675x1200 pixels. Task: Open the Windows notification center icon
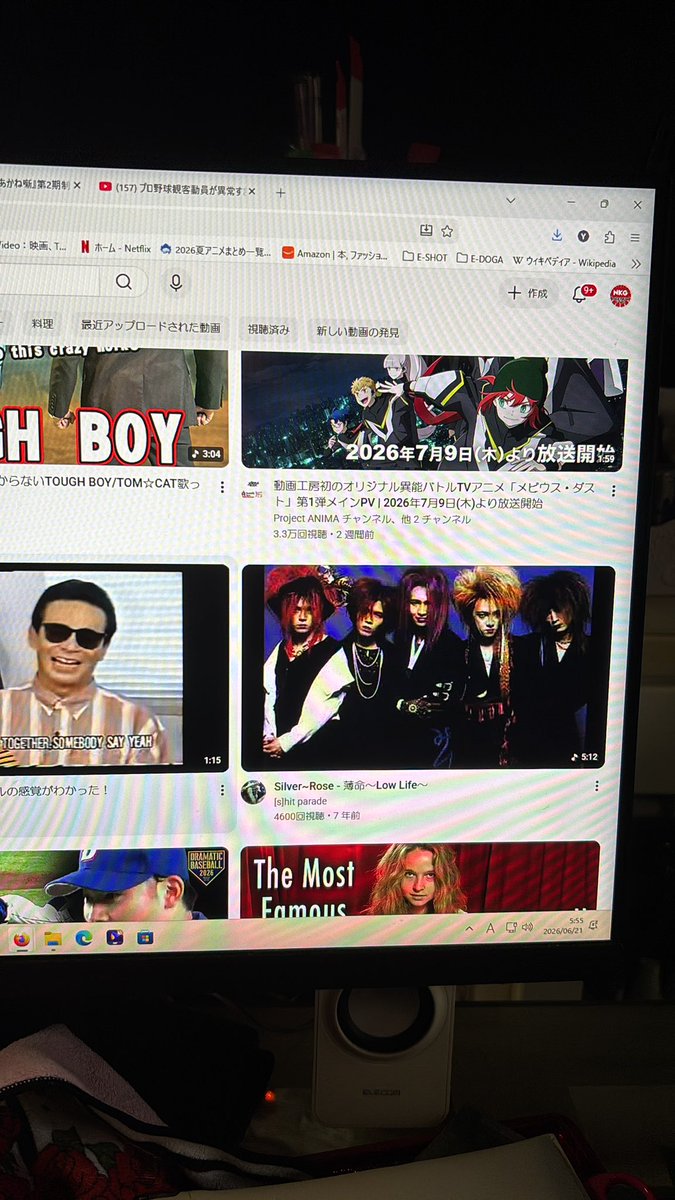click(x=595, y=925)
